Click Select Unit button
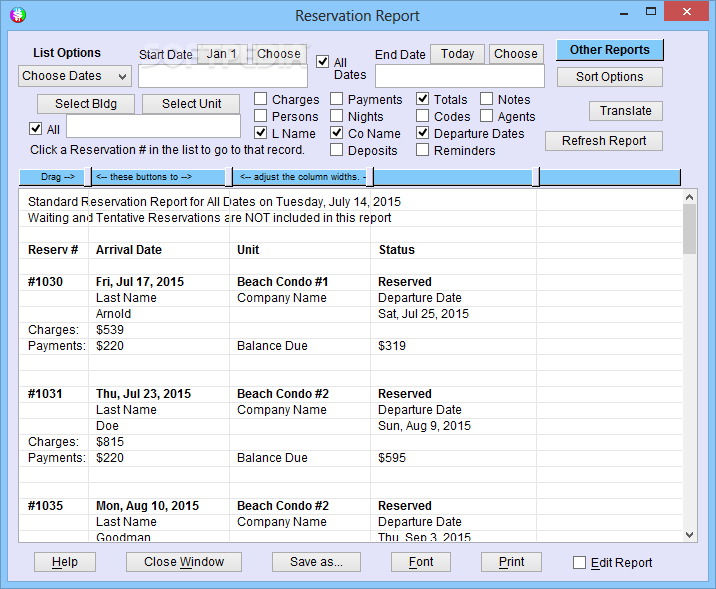Screen dimensions: 716x589 tap(191, 104)
